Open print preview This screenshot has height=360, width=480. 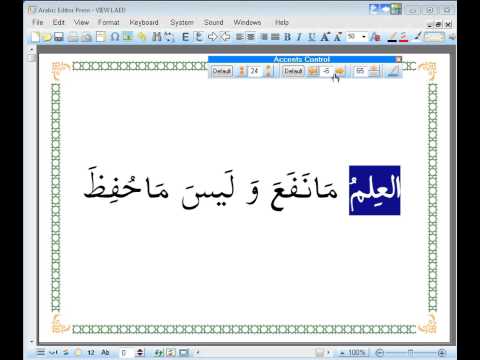pyautogui.click(x=86, y=37)
